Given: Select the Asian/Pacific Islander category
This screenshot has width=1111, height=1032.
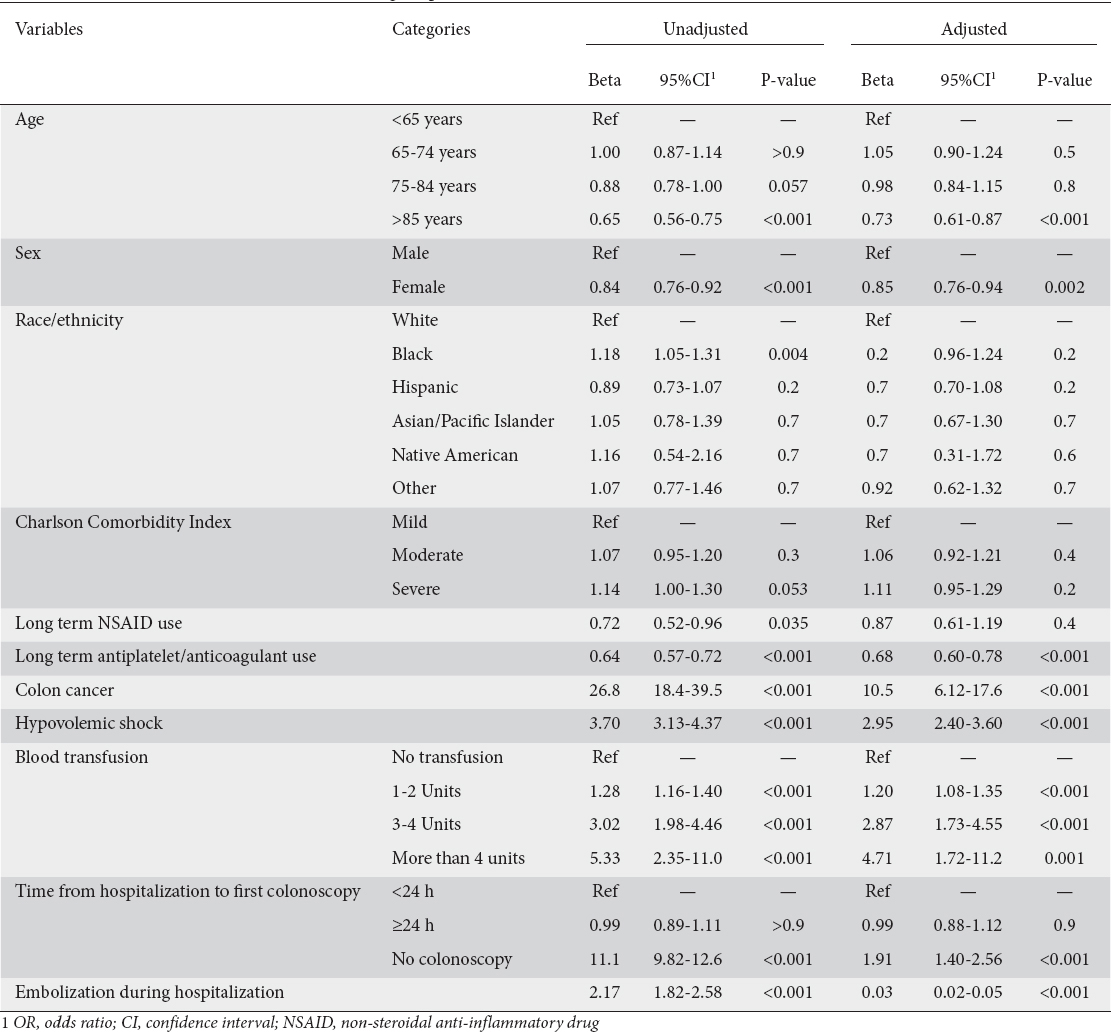Looking at the screenshot, I should pos(473,421).
